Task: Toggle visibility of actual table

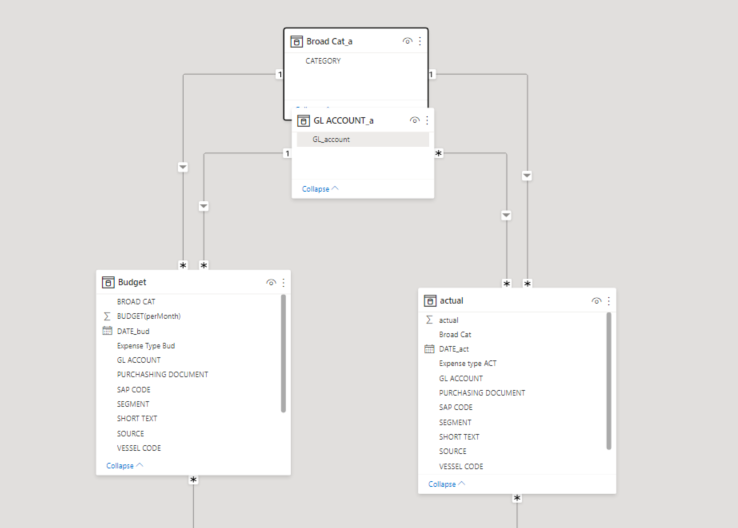Action: [x=596, y=301]
